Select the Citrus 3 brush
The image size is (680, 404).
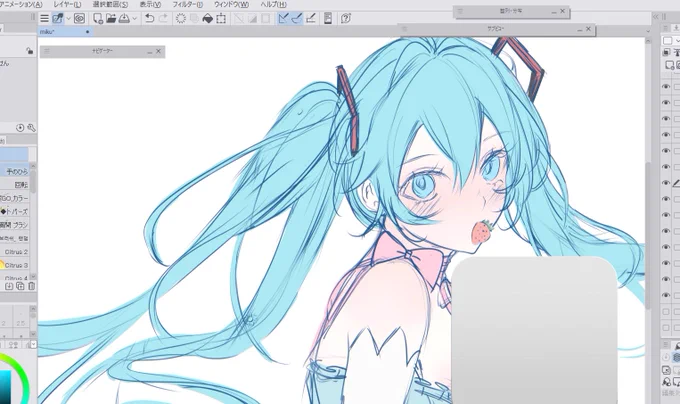[x=15, y=265]
